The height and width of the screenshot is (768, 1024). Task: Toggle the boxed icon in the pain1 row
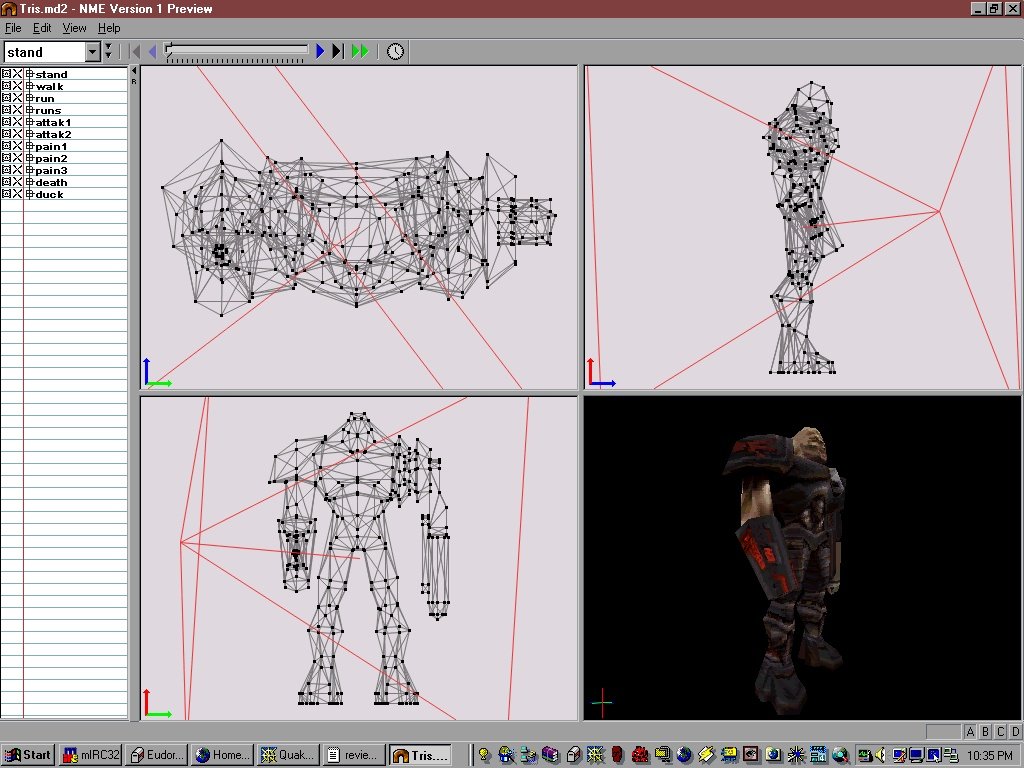(7, 146)
